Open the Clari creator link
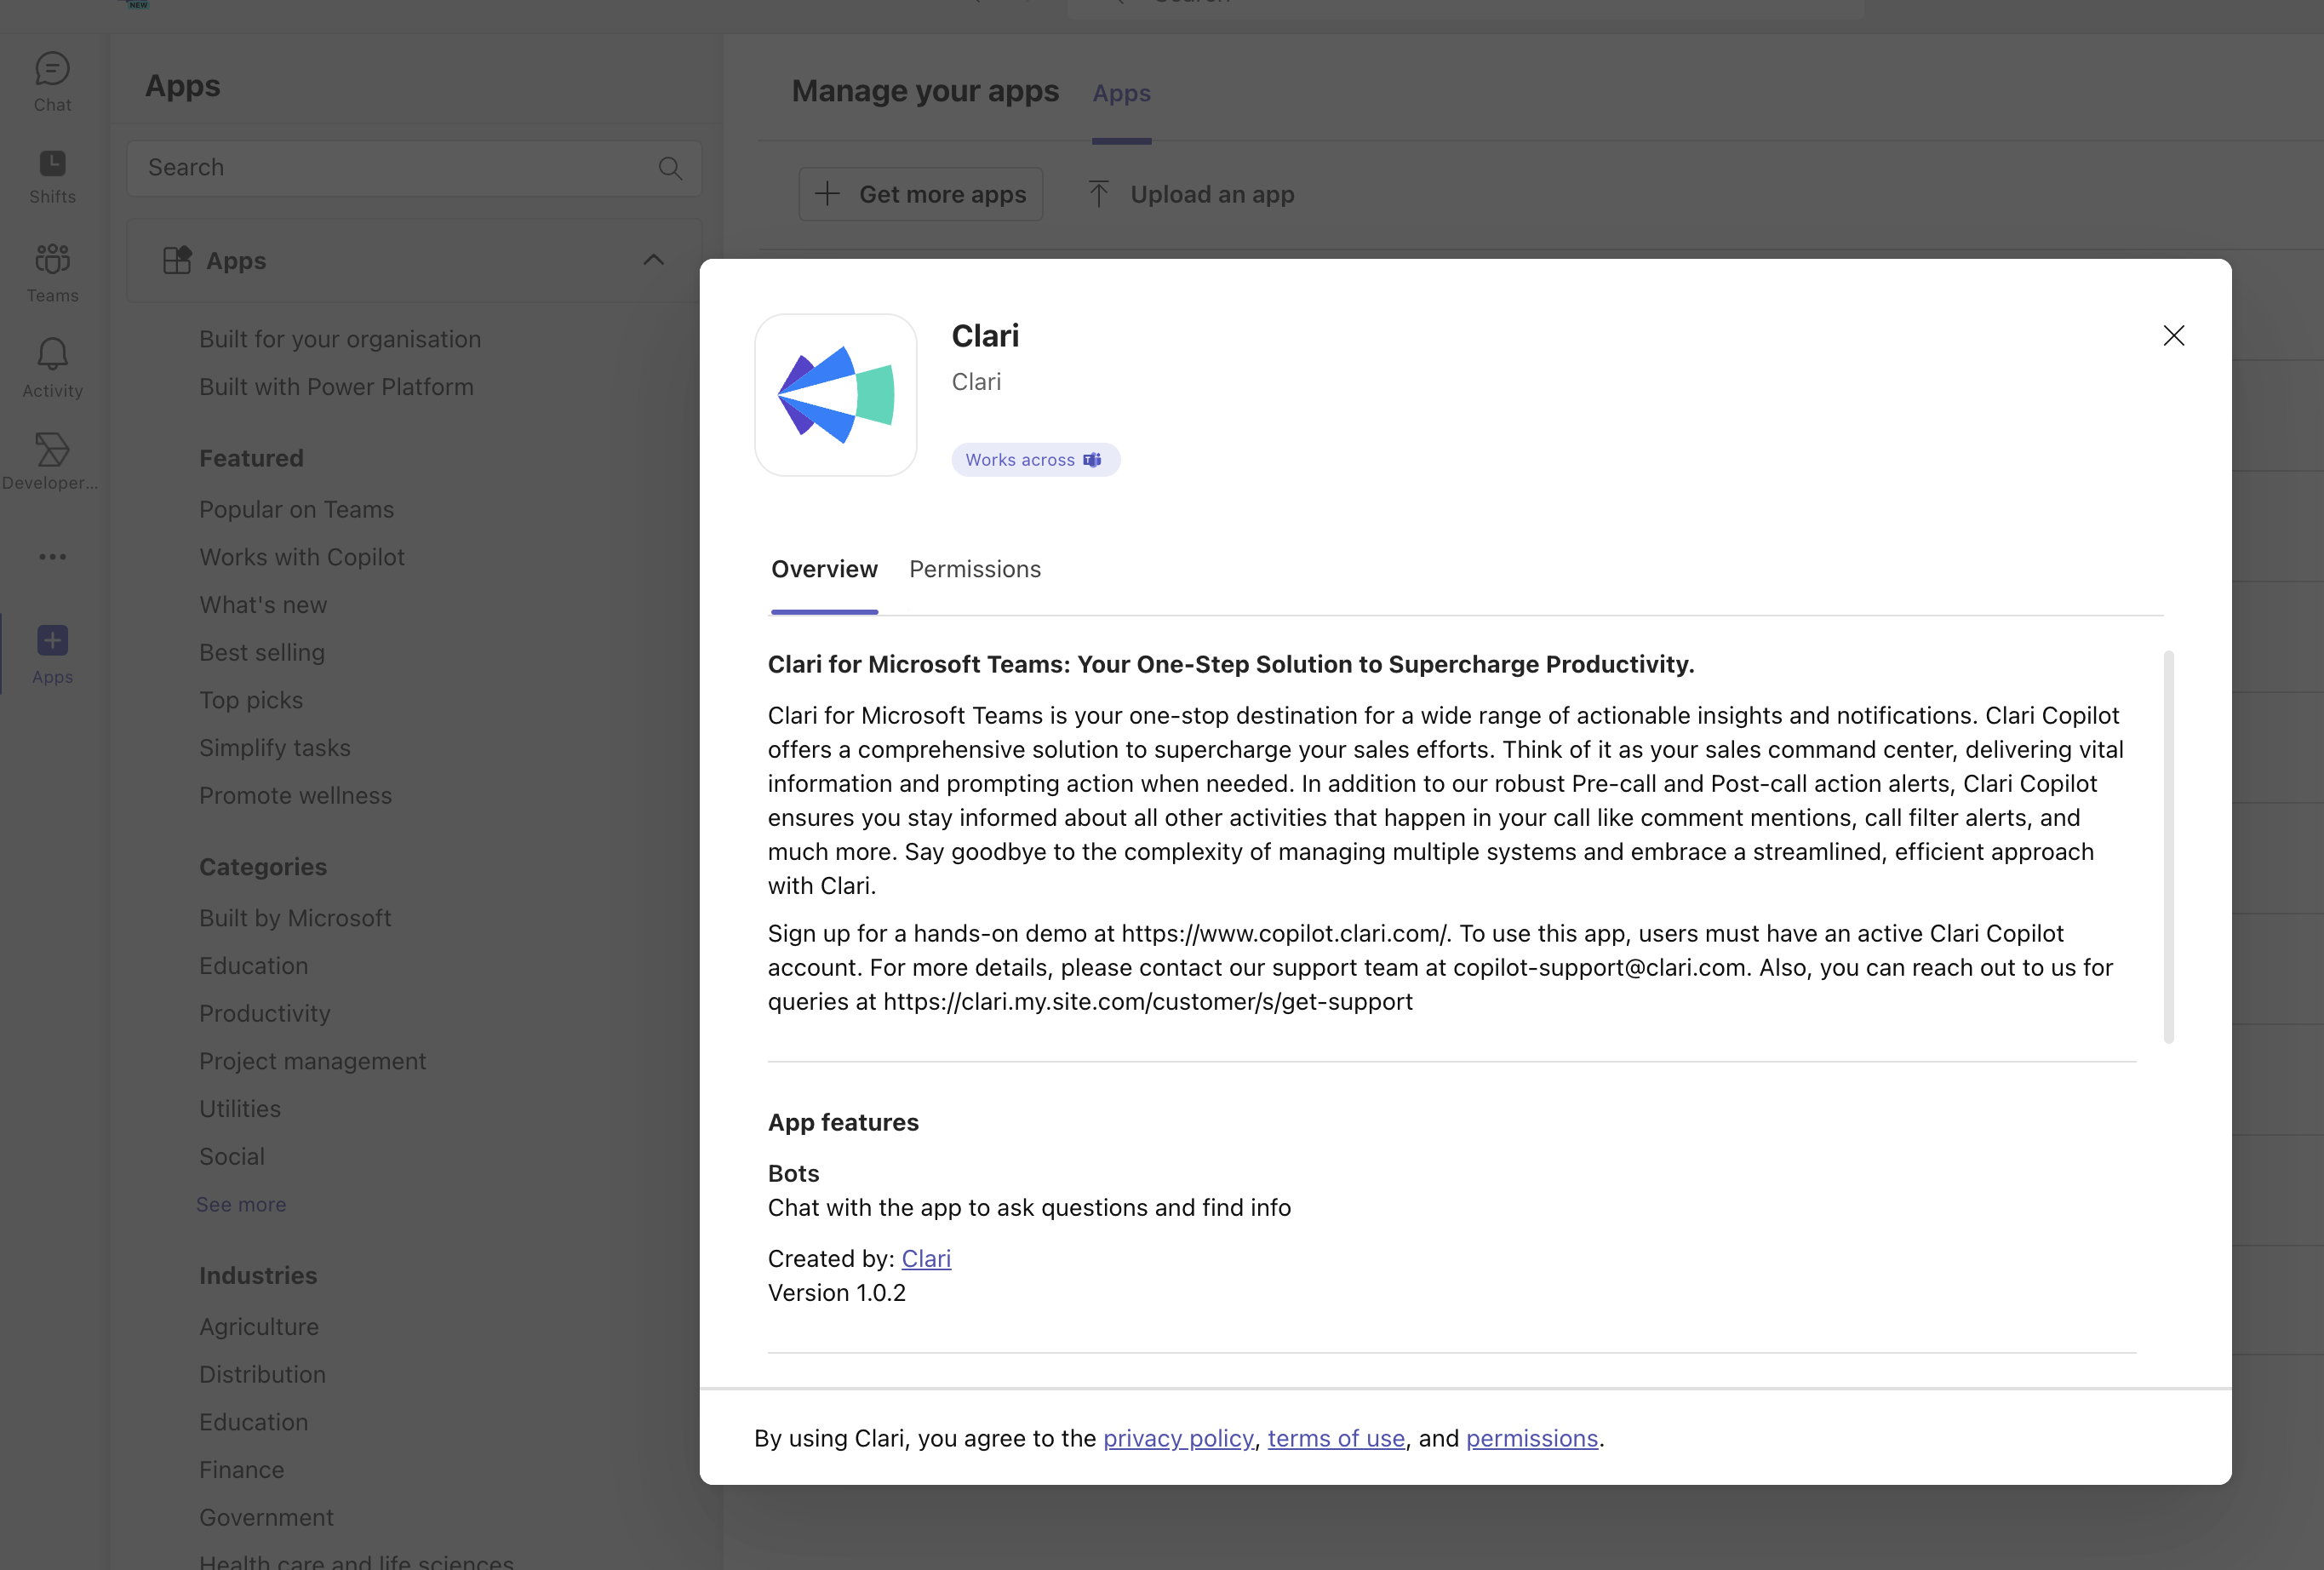 [925, 1259]
